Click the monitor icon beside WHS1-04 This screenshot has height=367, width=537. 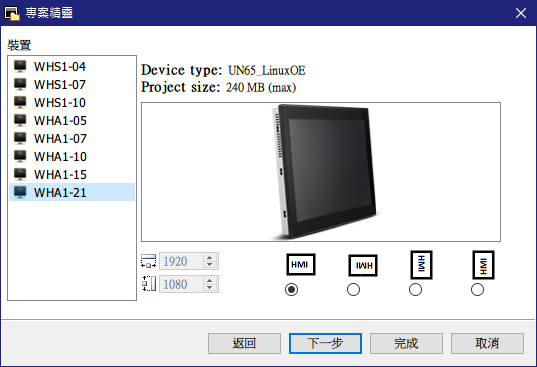click(20, 66)
